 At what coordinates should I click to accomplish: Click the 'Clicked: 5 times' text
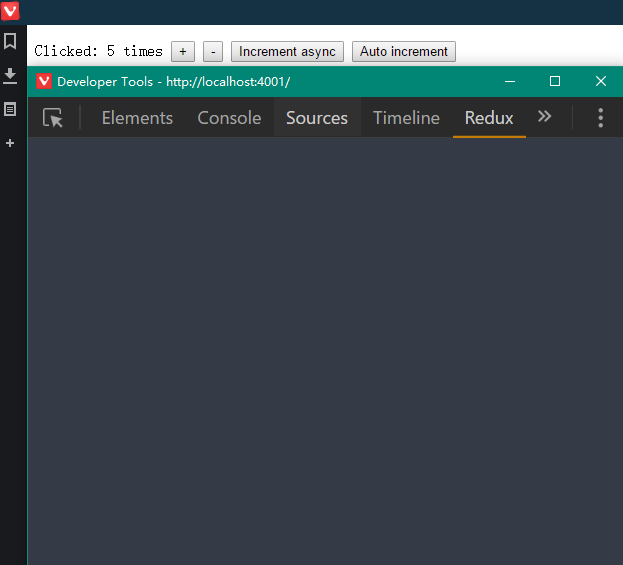coord(99,51)
